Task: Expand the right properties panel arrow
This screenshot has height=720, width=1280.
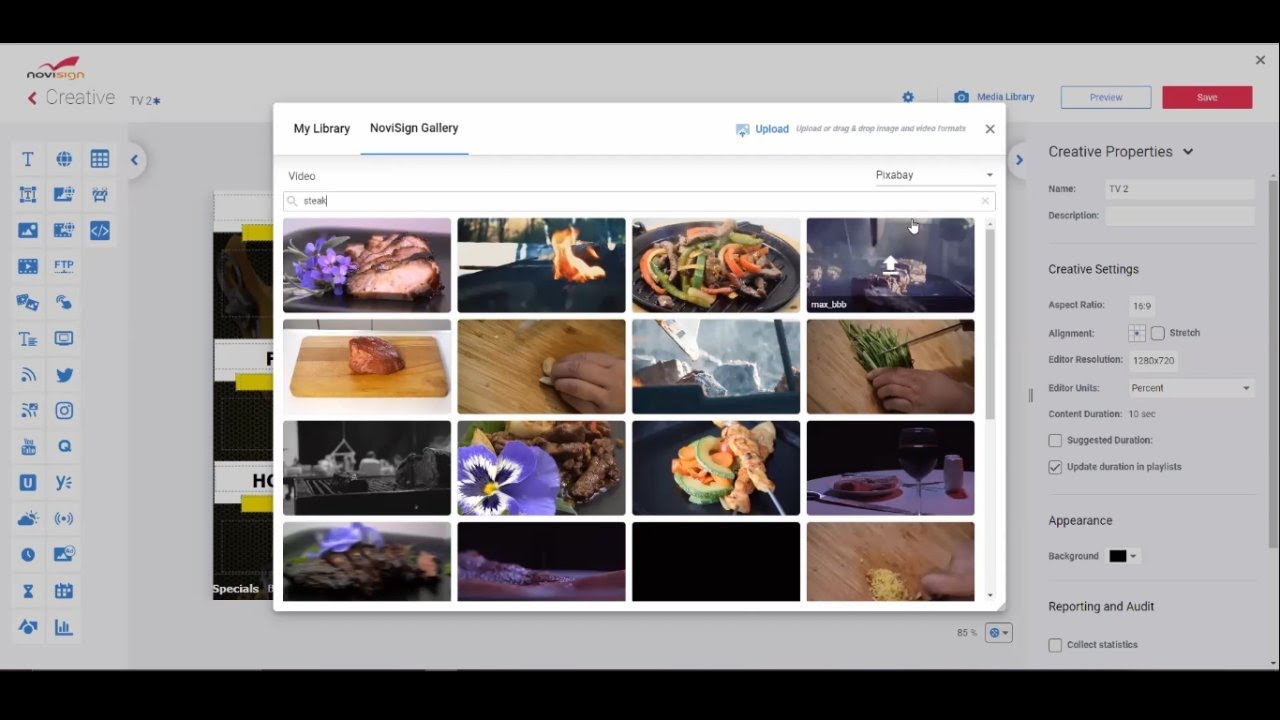Action: tap(1019, 160)
